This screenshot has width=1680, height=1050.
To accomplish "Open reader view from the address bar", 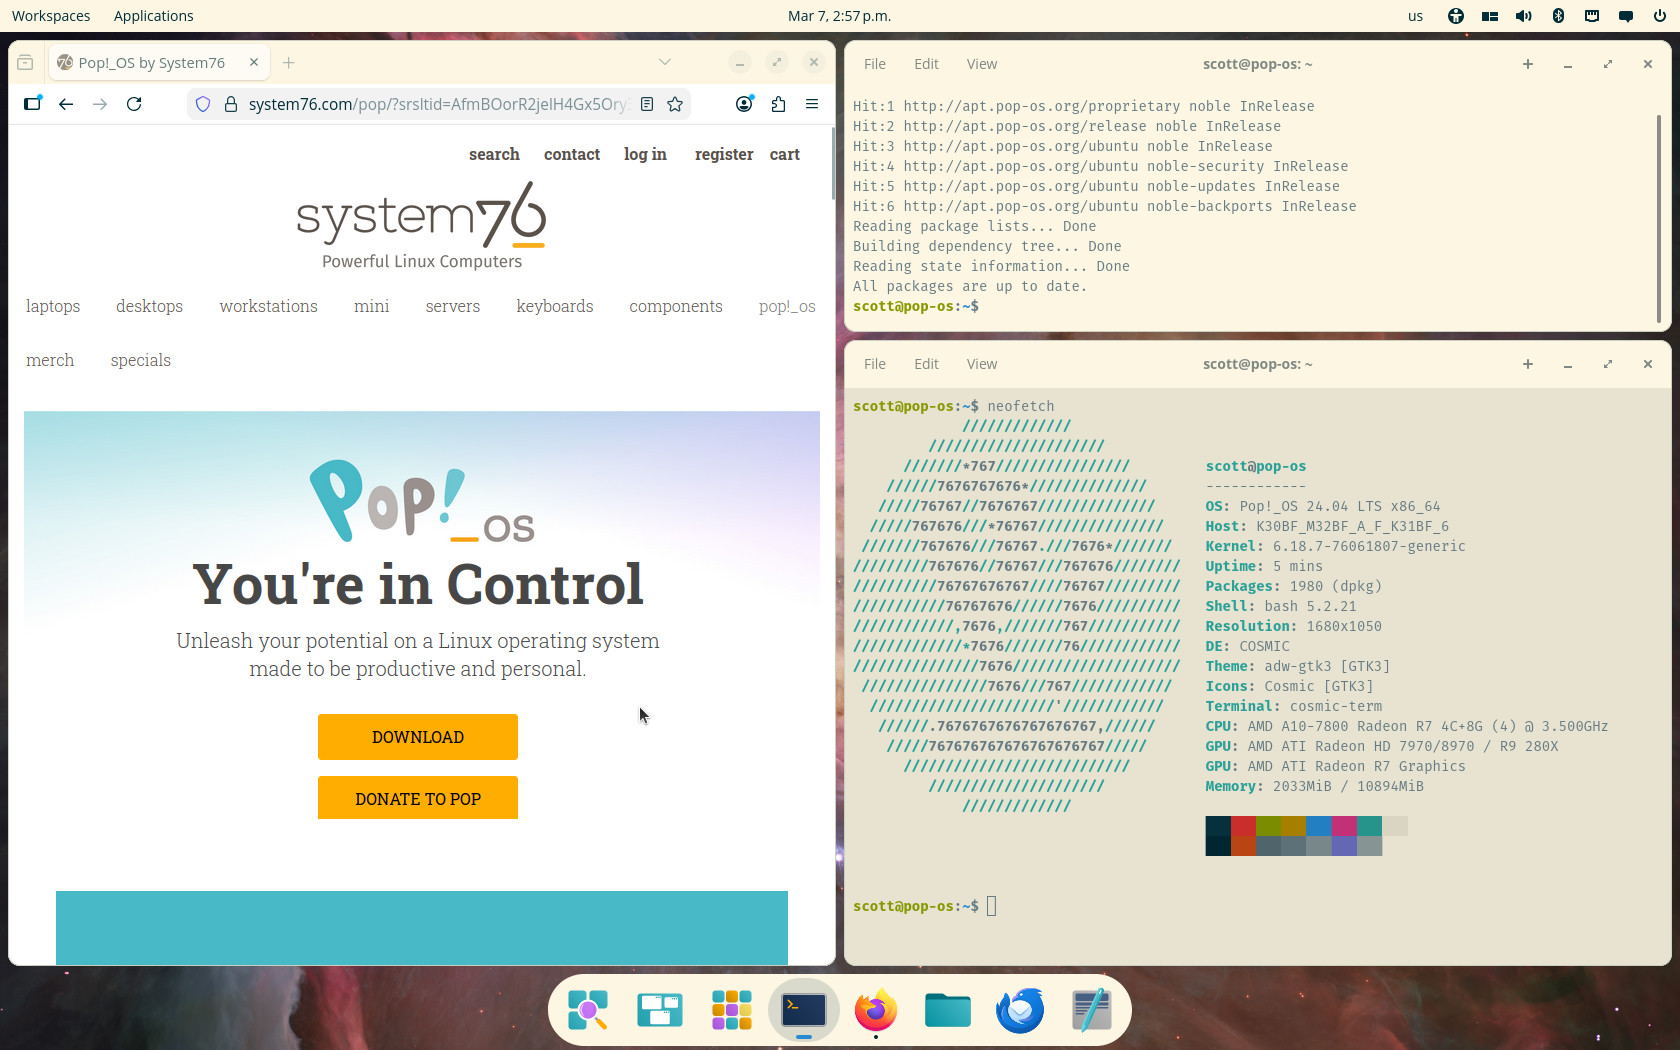I will tap(647, 104).
